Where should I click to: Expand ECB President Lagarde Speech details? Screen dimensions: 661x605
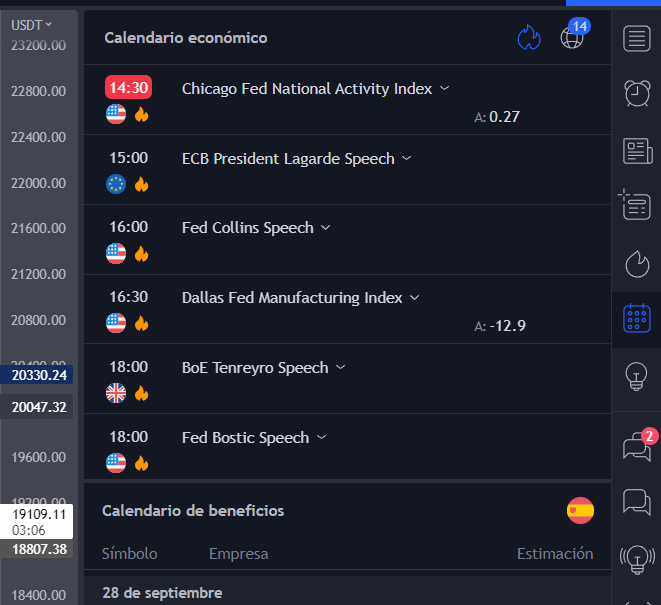tap(407, 159)
